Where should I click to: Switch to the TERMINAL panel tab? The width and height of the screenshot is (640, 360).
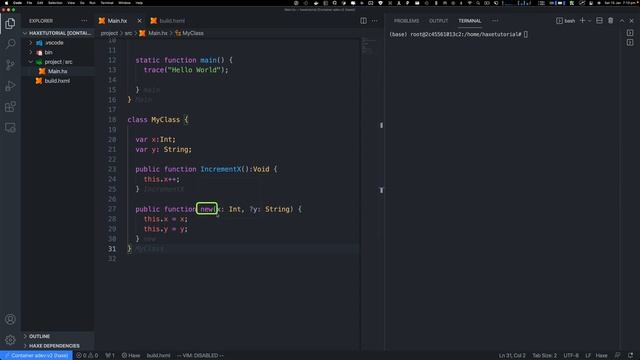(470, 21)
